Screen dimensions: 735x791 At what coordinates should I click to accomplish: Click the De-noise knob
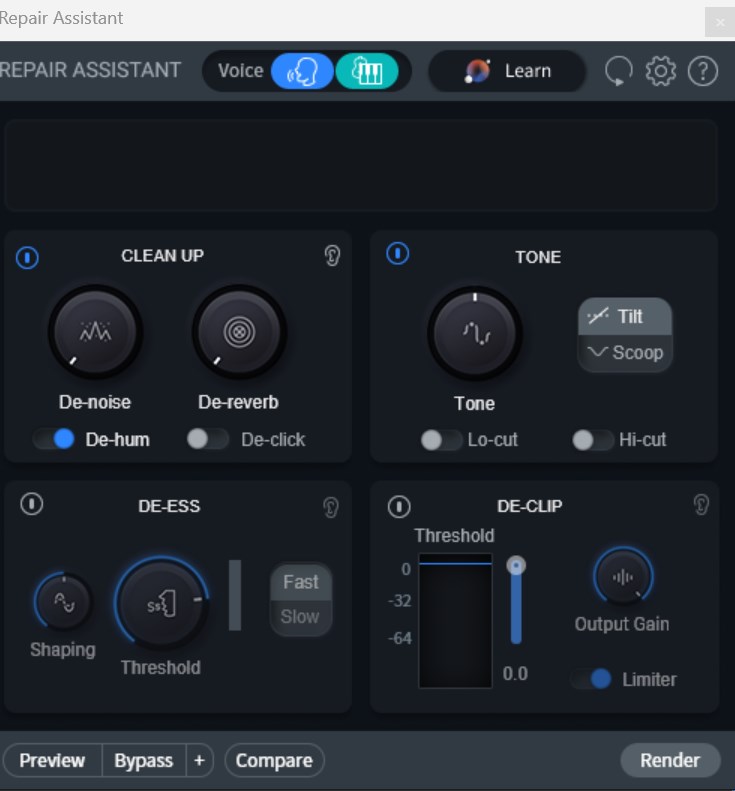96,333
